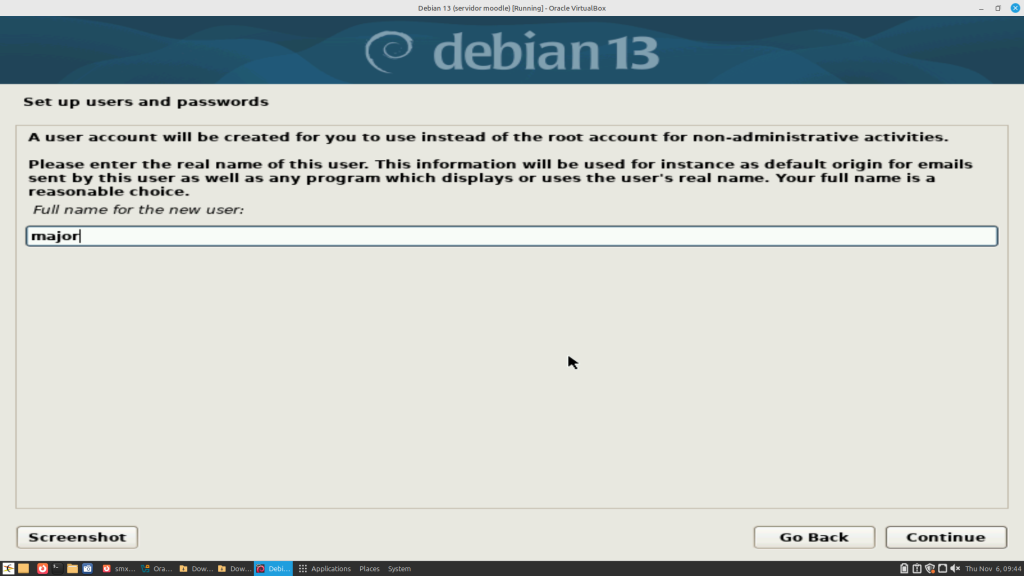The image size is (1024, 576).
Task: Open the Applications menu in the panel
Action: [x=325, y=569]
